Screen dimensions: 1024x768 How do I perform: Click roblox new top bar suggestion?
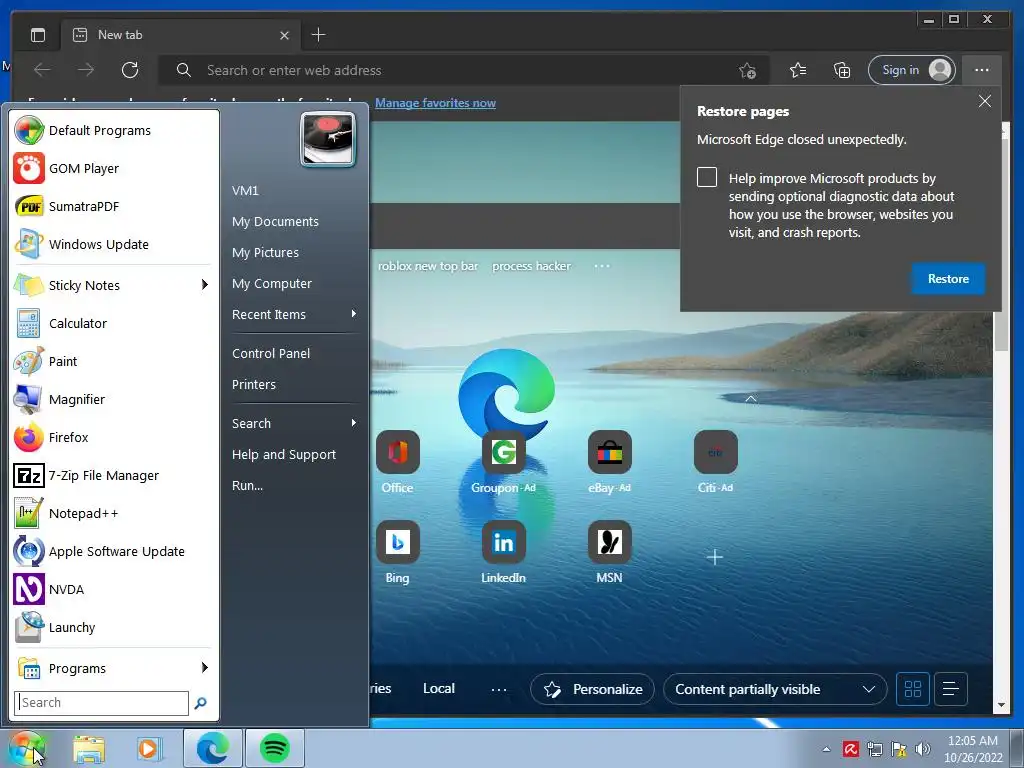pos(428,266)
